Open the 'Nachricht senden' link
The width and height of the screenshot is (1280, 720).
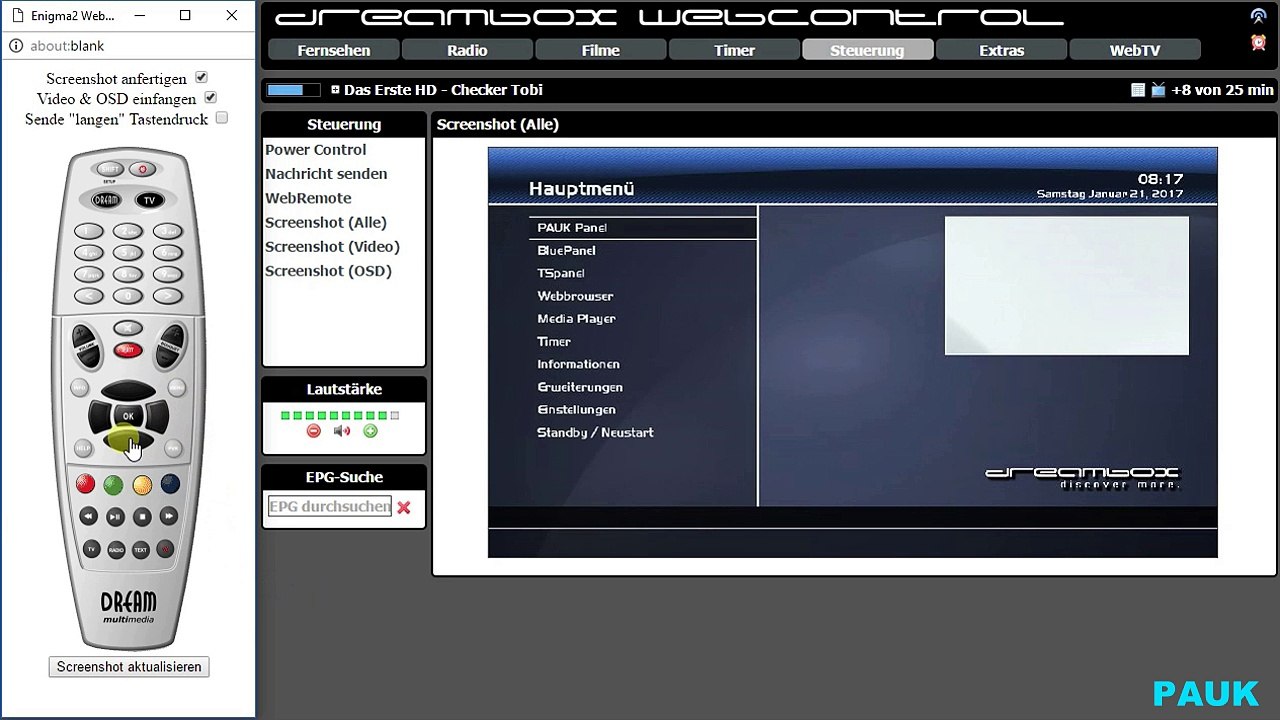326,174
